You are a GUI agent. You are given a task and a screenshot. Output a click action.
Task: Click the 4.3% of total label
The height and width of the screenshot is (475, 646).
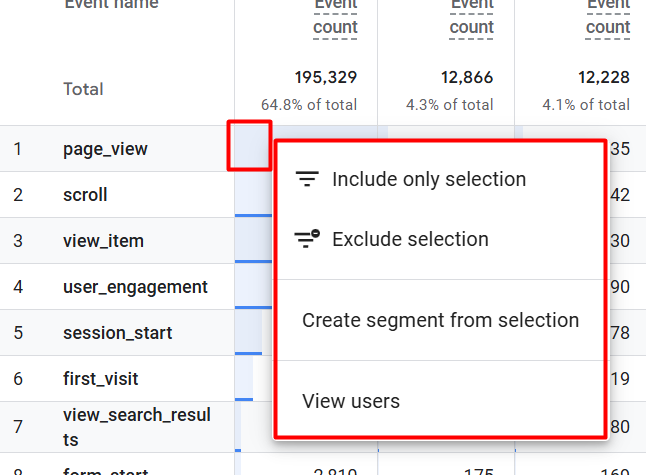449,105
